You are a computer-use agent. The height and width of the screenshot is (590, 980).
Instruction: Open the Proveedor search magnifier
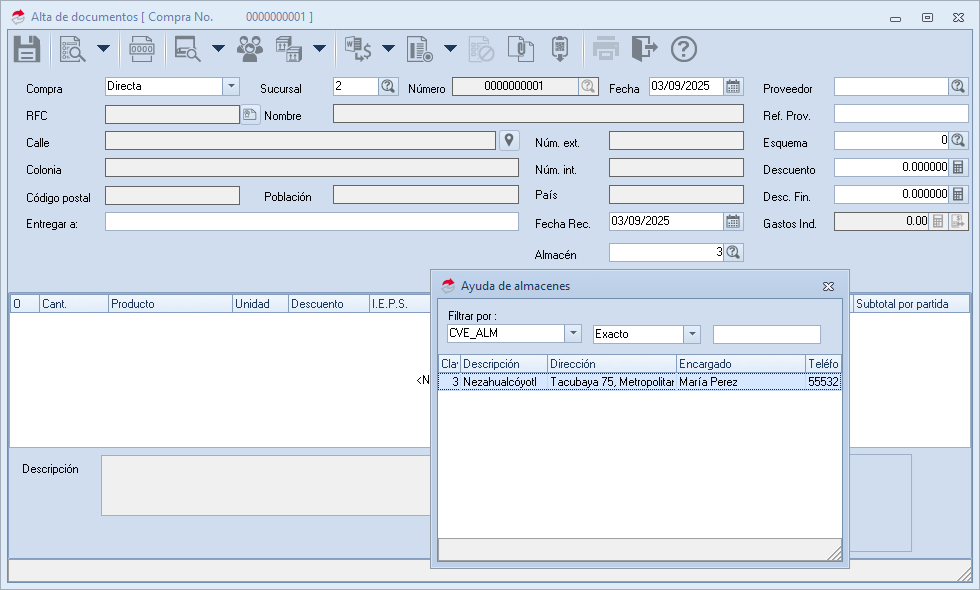[x=958, y=87]
